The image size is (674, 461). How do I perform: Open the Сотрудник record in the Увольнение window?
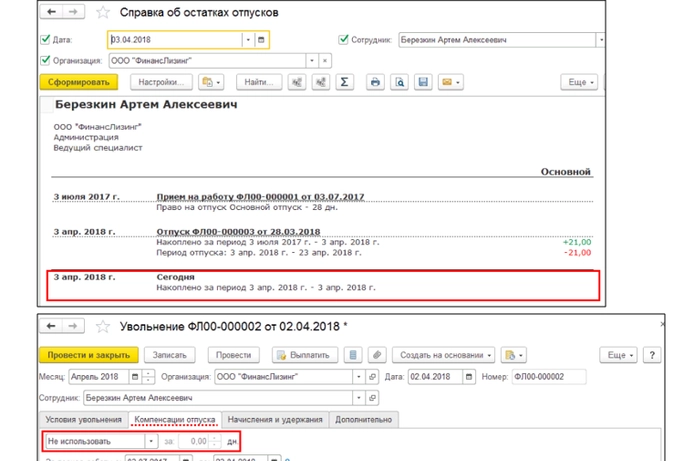(x=372, y=398)
